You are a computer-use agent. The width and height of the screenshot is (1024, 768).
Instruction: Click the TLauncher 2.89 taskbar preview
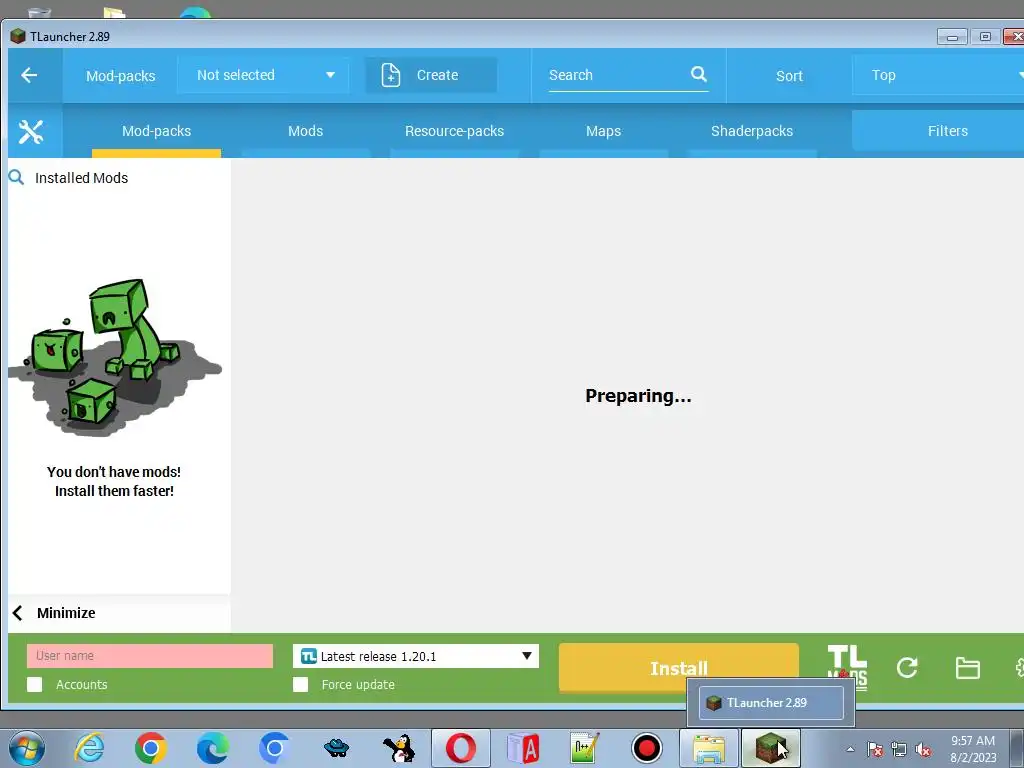coord(771,703)
